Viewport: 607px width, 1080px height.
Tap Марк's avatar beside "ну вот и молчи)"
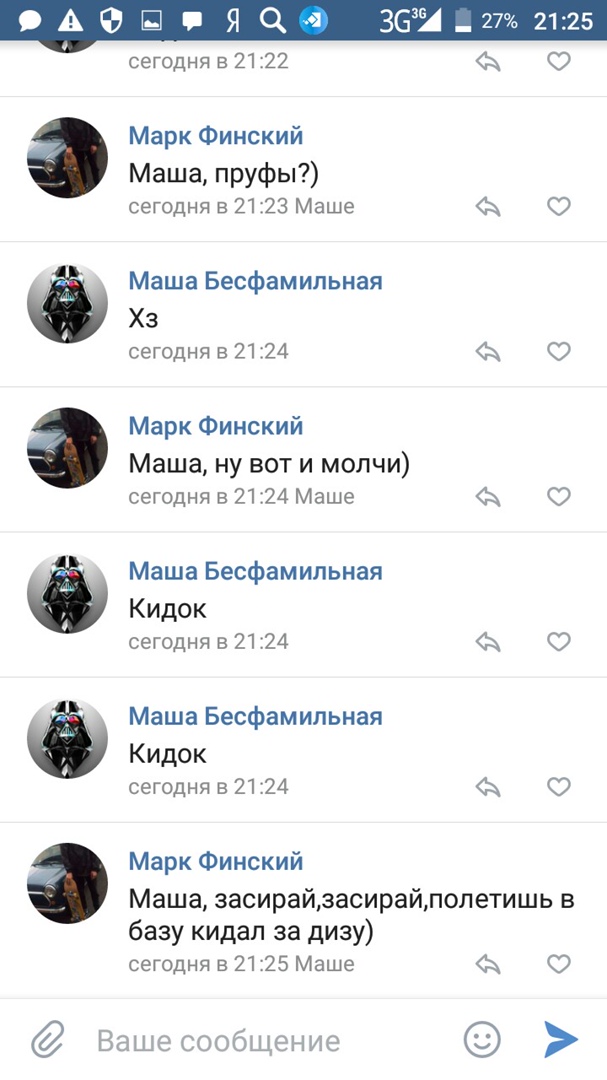[67, 448]
